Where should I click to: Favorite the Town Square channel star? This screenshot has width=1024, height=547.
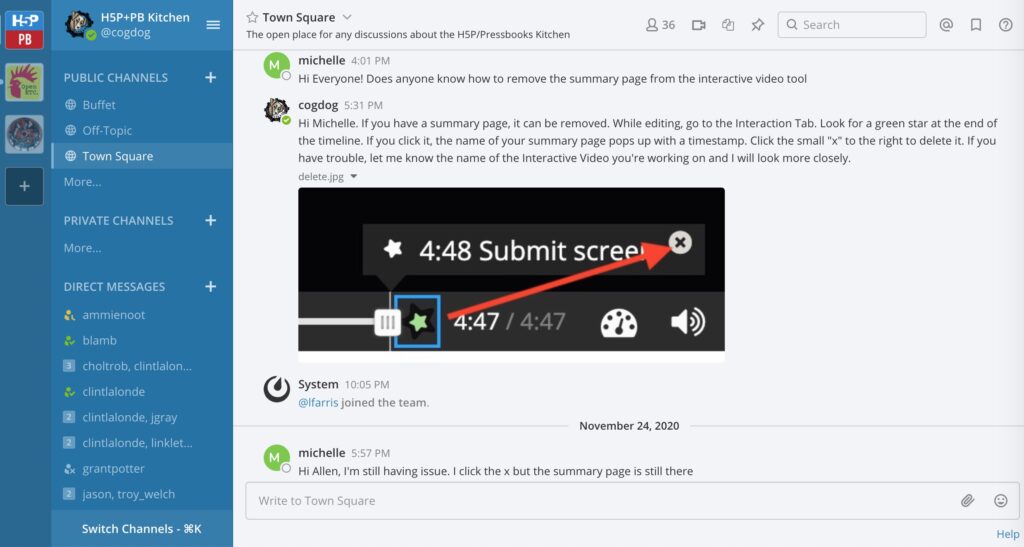tap(252, 18)
